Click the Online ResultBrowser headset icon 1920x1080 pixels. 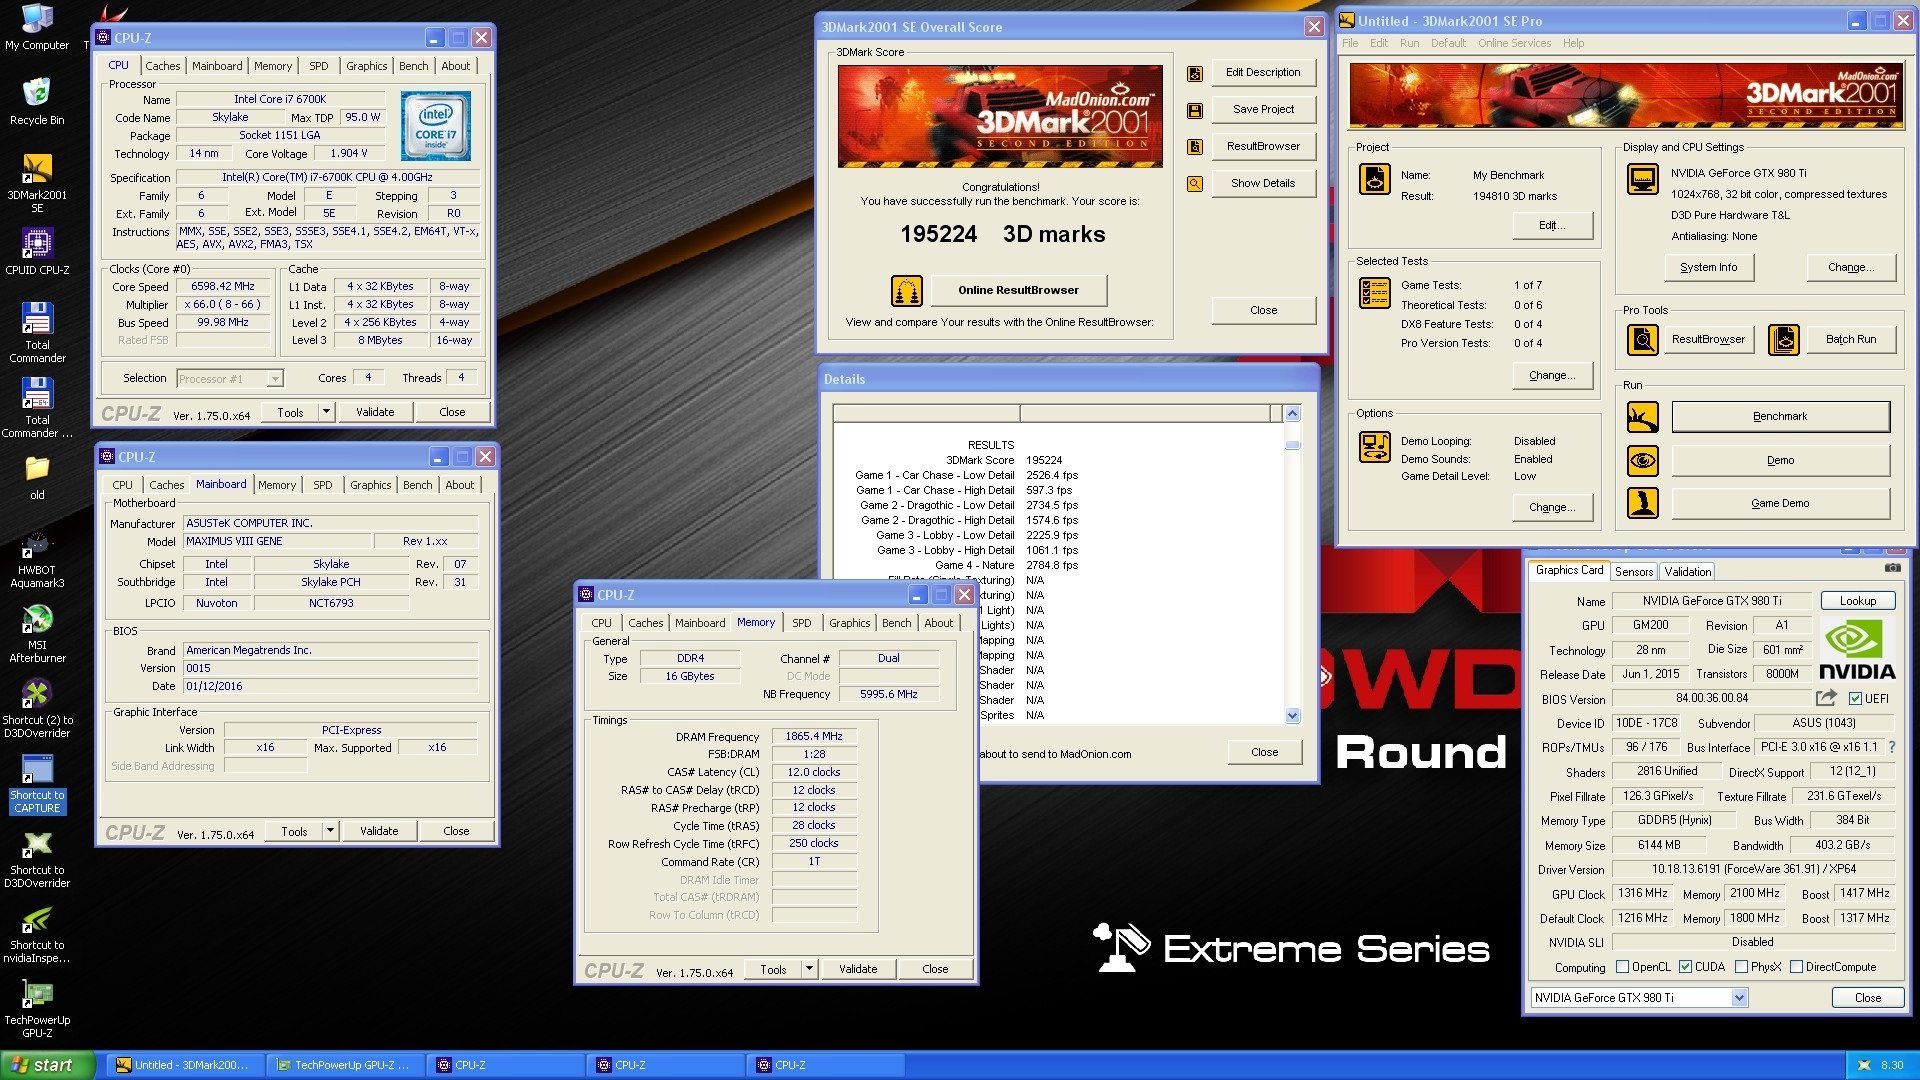point(906,291)
